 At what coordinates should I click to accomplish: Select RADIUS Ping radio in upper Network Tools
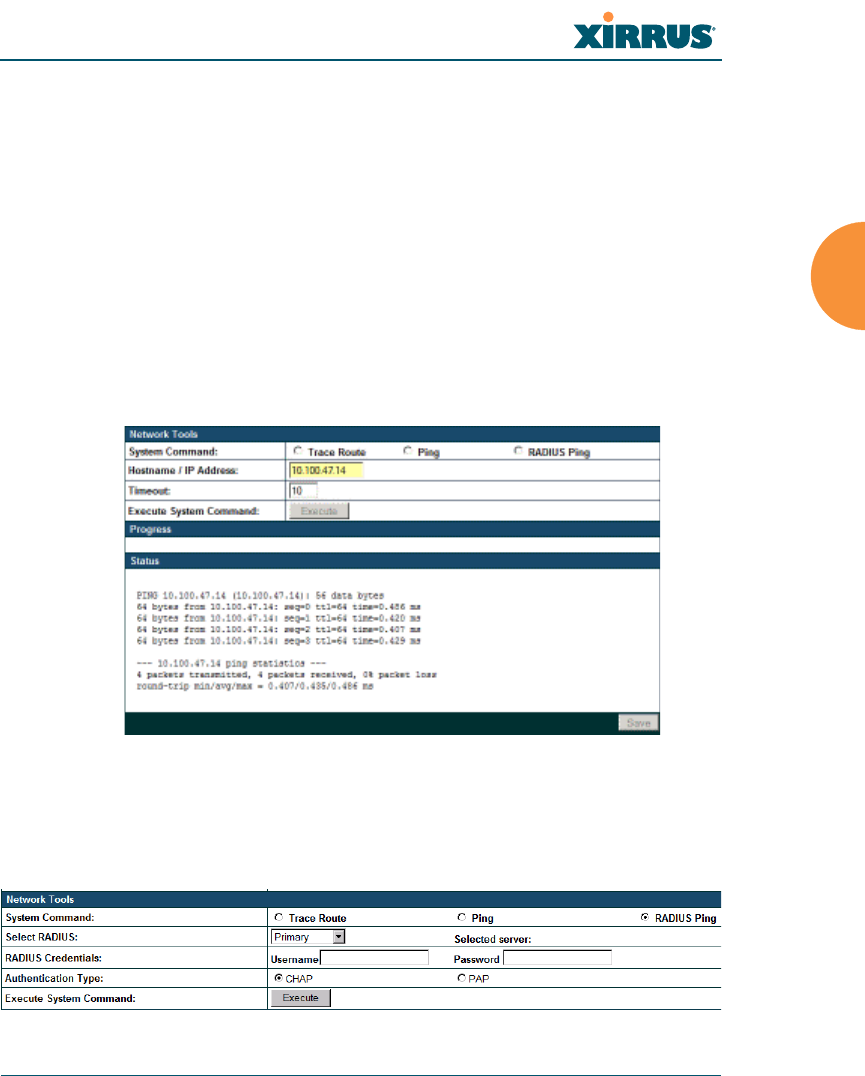click(x=518, y=451)
